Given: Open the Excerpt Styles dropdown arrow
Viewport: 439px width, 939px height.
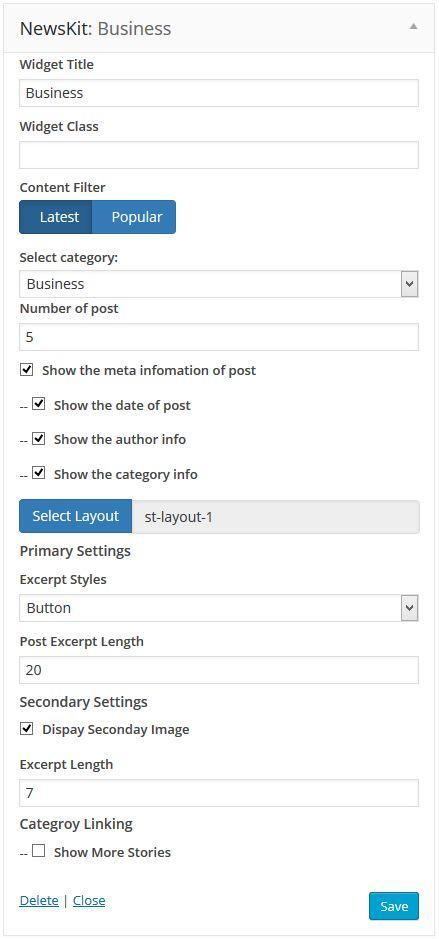Looking at the screenshot, I should pyautogui.click(x=409, y=608).
